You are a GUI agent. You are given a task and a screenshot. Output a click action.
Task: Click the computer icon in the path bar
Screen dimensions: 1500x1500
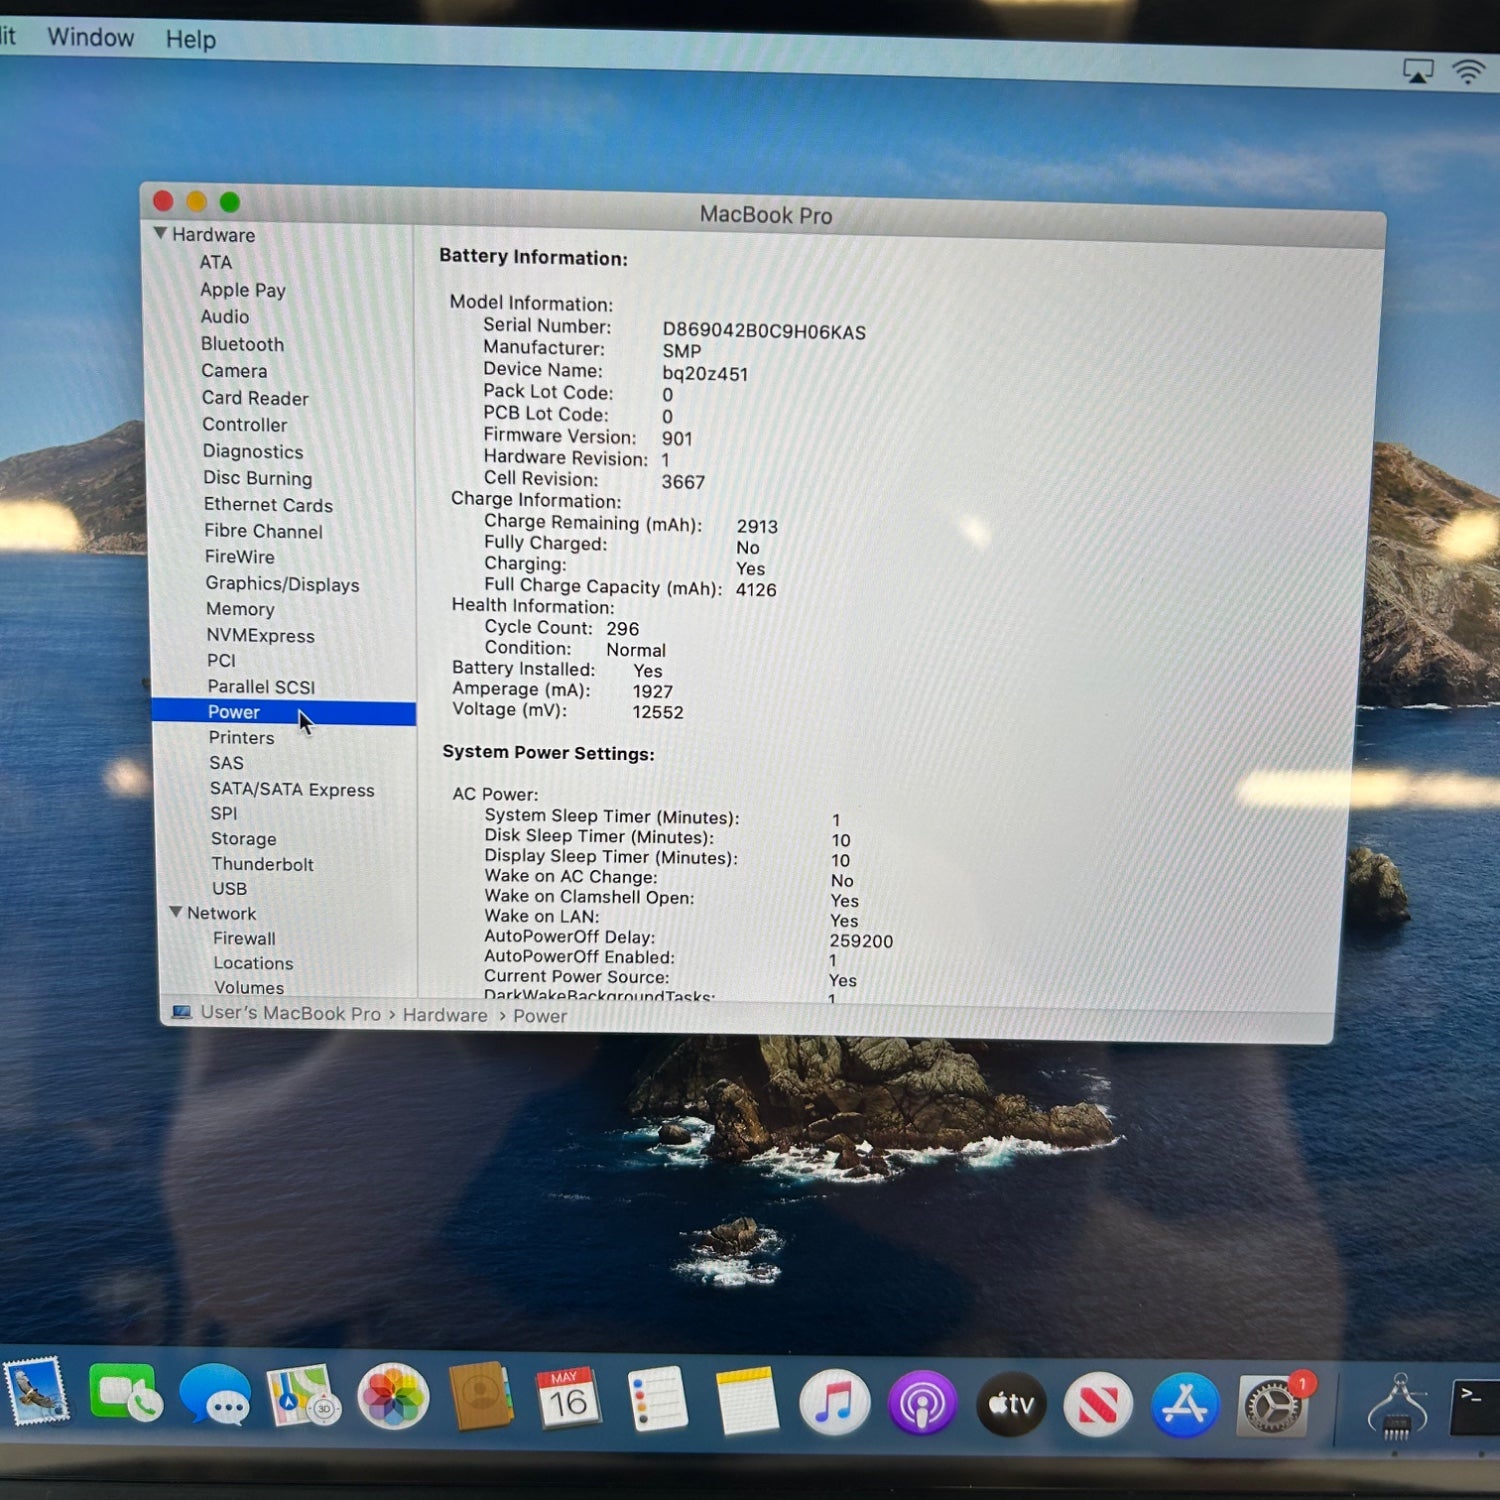pyautogui.click(x=181, y=1011)
